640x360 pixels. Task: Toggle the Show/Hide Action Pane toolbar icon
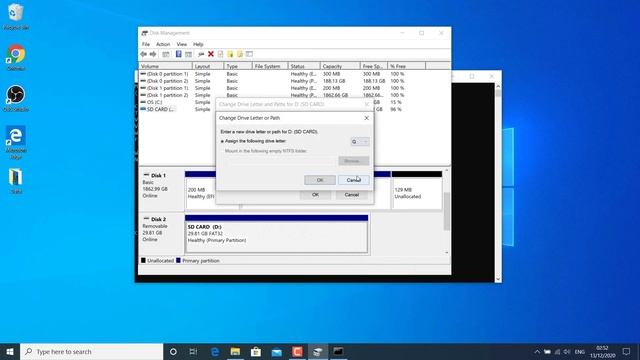click(x=188, y=54)
